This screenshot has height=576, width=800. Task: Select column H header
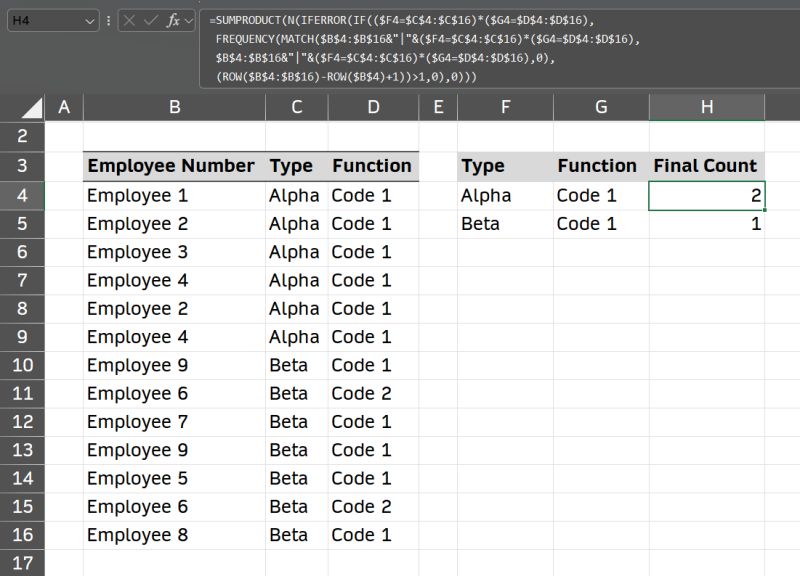pyautogui.click(x=707, y=107)
